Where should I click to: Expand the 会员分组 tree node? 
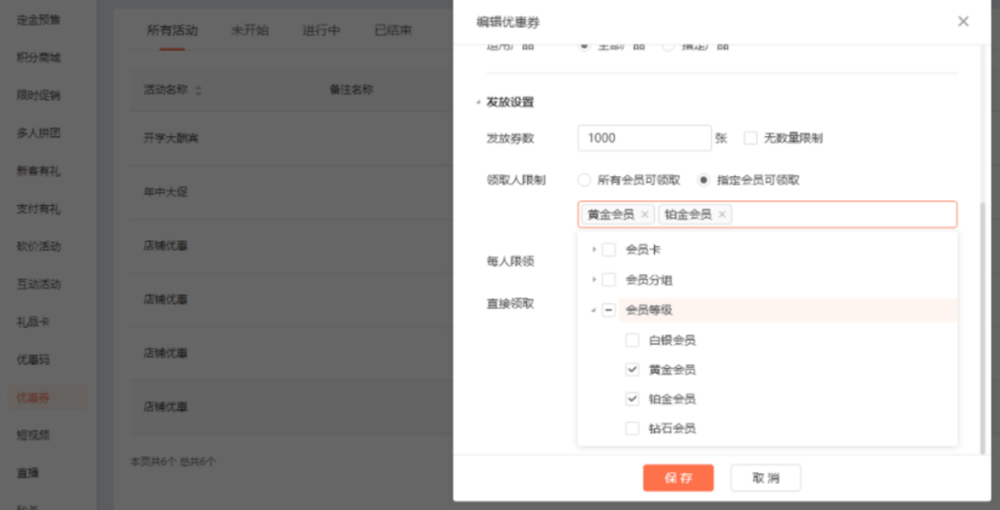point(594,279)
